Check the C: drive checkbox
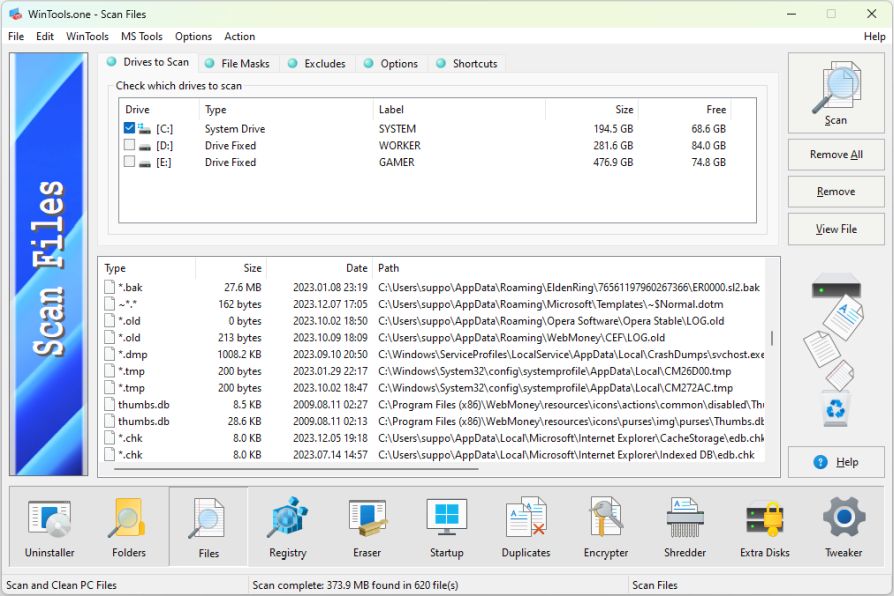This screenshot has height=596, width=894. (129, 128)
